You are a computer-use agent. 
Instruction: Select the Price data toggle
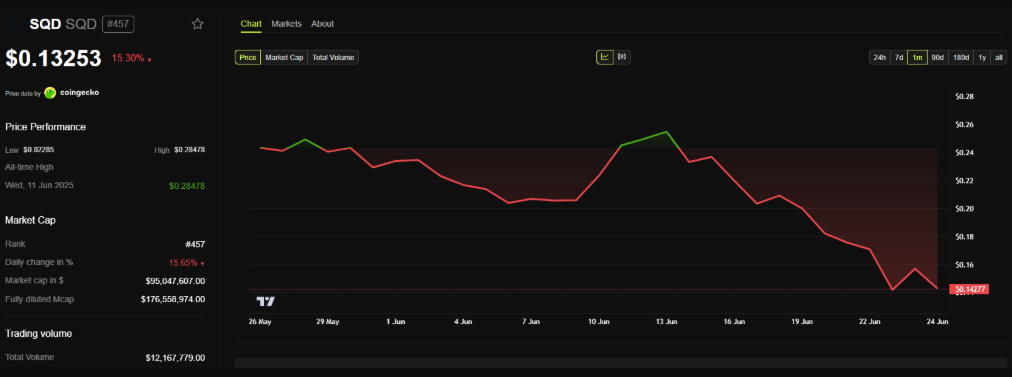point(248,57)
